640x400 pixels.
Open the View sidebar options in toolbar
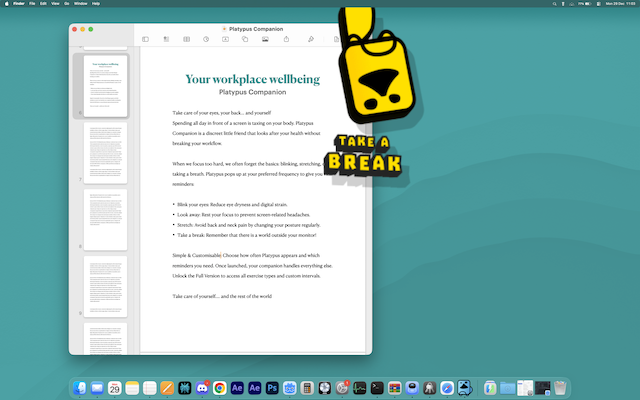coord(145,39)
